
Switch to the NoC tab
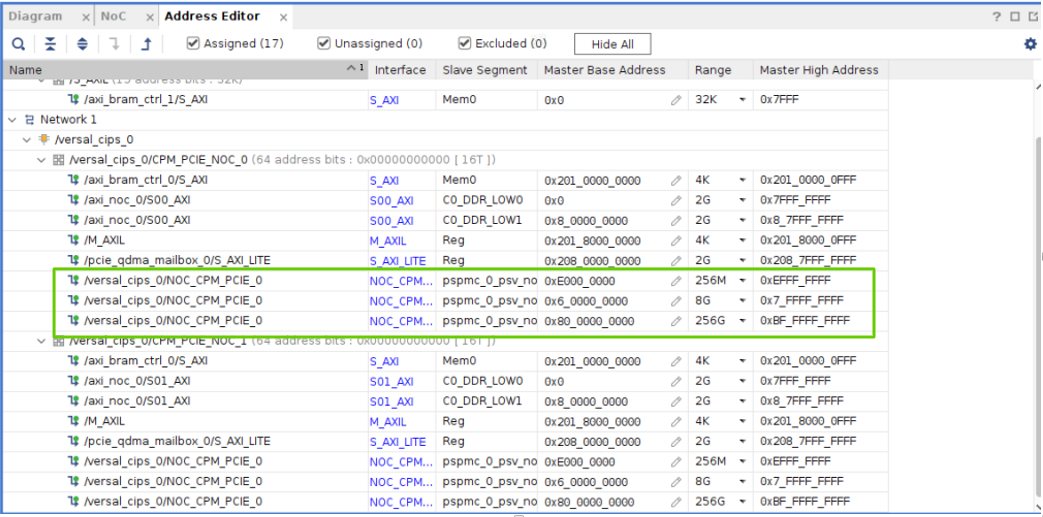coord(114,17)
